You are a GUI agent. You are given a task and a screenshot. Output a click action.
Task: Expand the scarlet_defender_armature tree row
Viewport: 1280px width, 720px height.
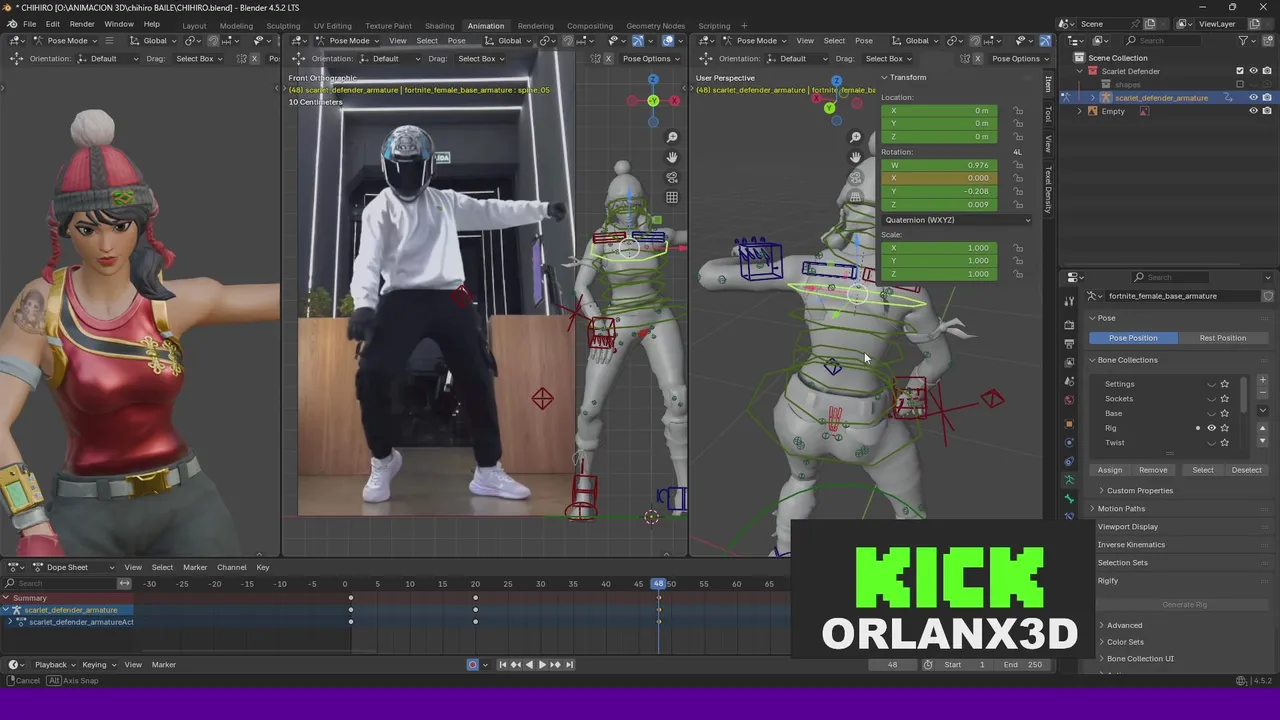1092,98
